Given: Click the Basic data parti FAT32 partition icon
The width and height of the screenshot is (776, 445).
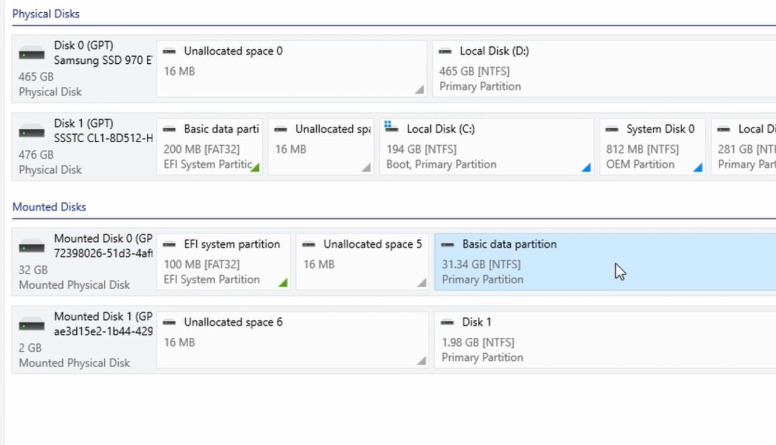Looking at the screenshot, I should (169, 129).
